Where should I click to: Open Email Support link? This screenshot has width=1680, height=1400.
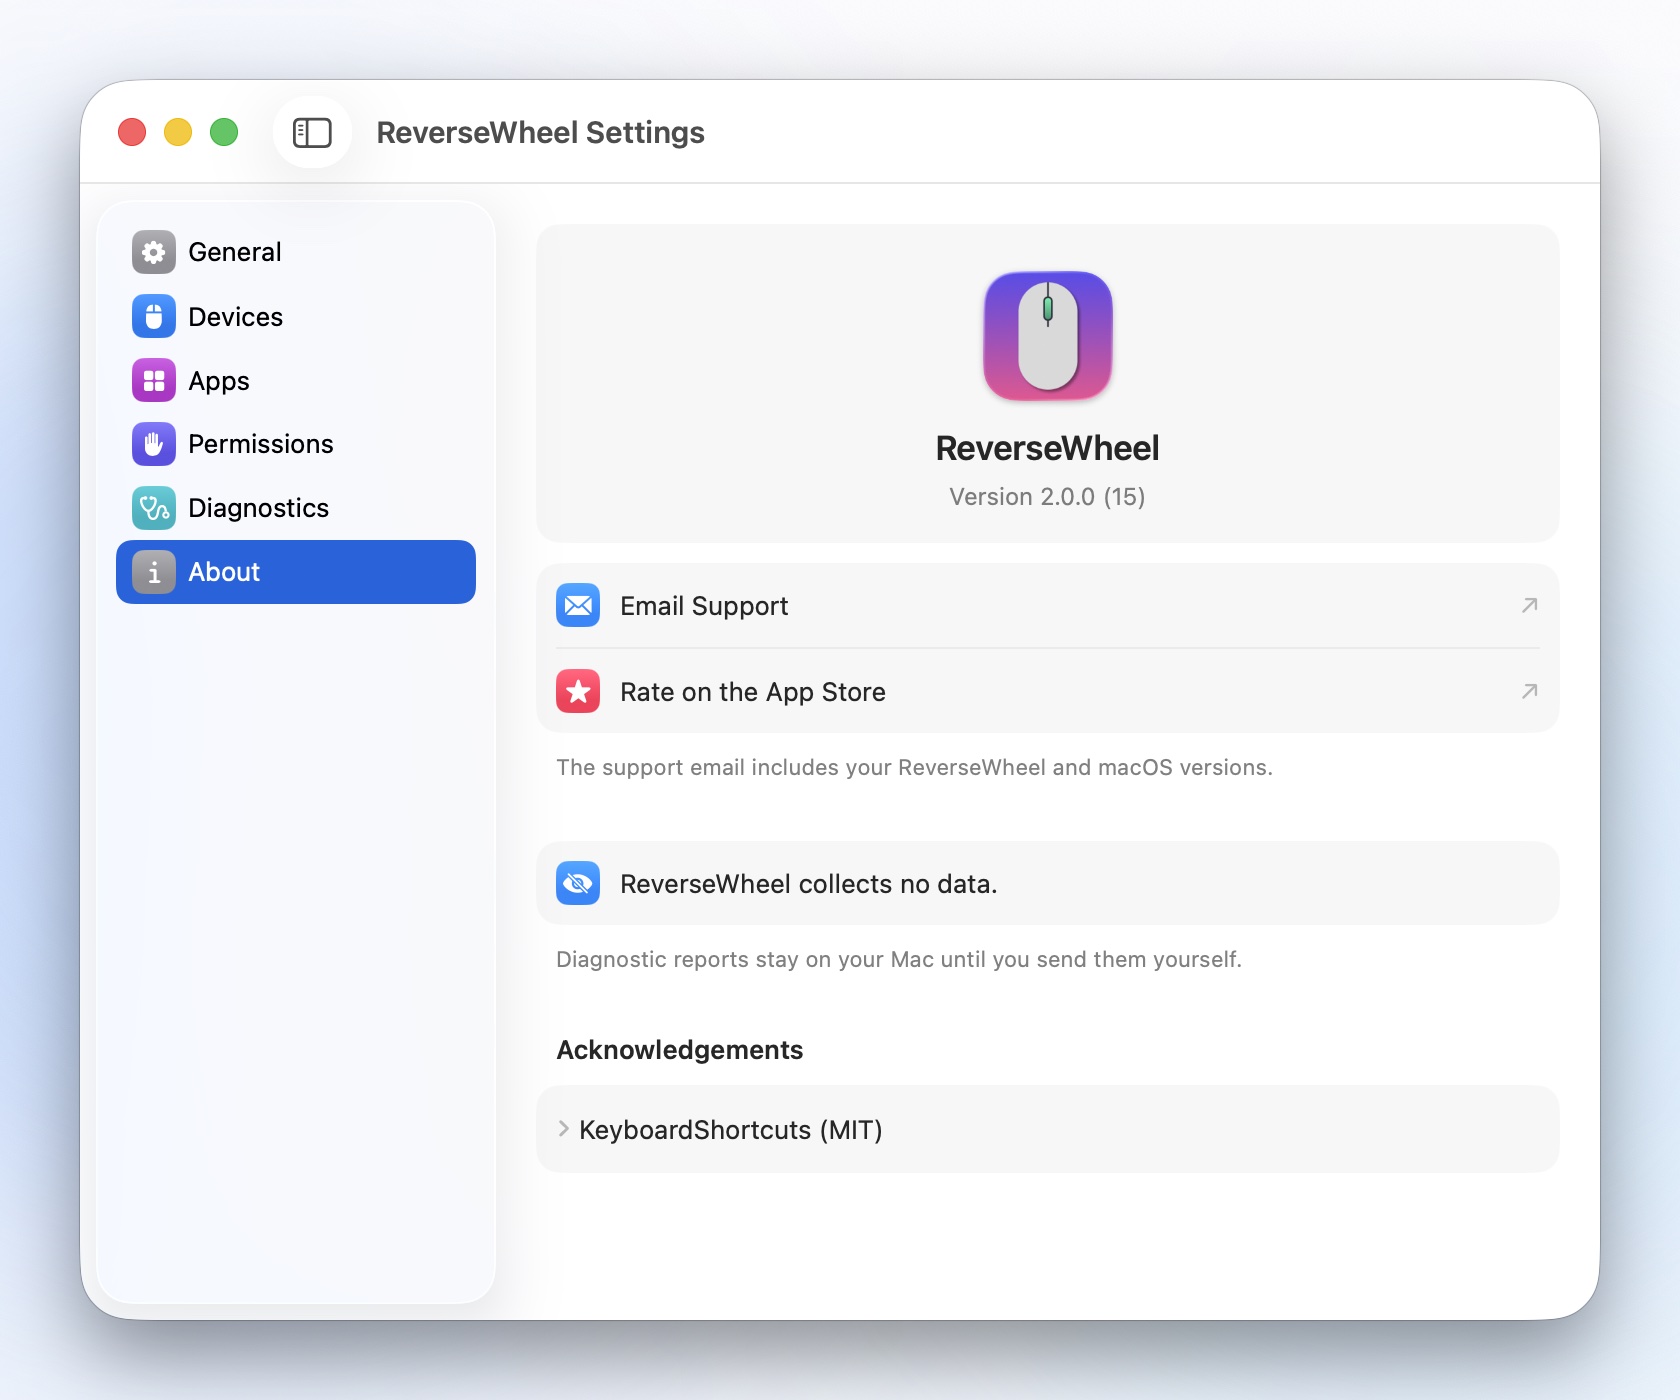1048,606
